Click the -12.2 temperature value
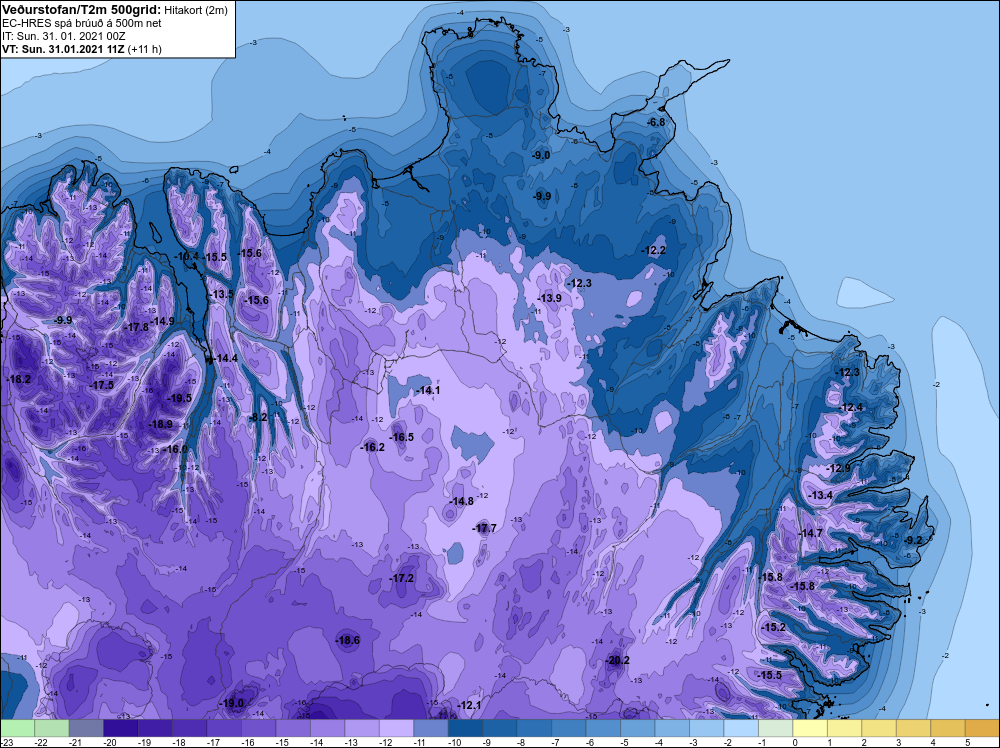Screen dimensions: 1000x748 point(654,251)
